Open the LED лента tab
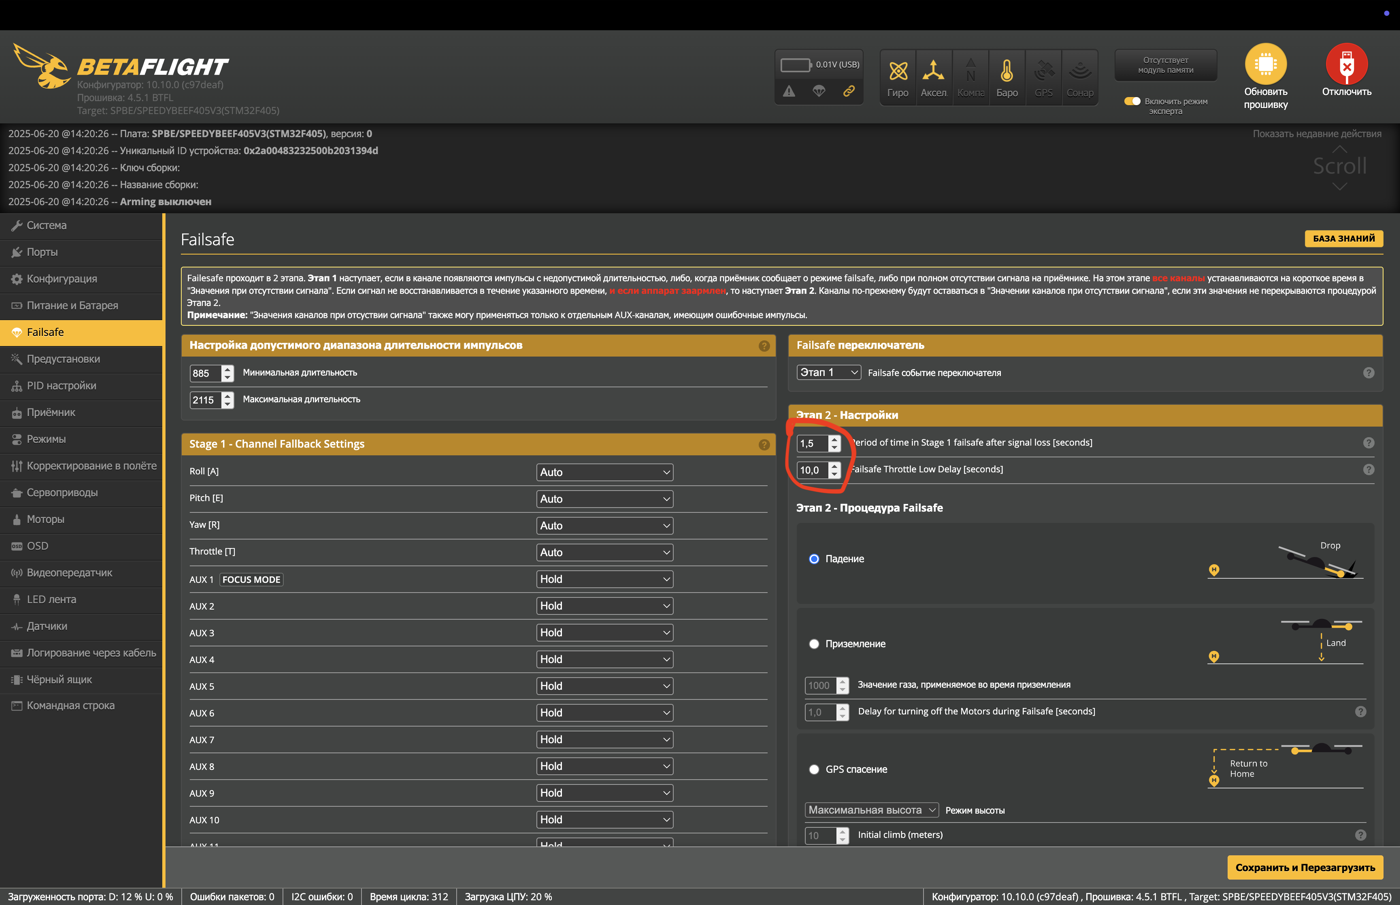 [x=81, y=599]
